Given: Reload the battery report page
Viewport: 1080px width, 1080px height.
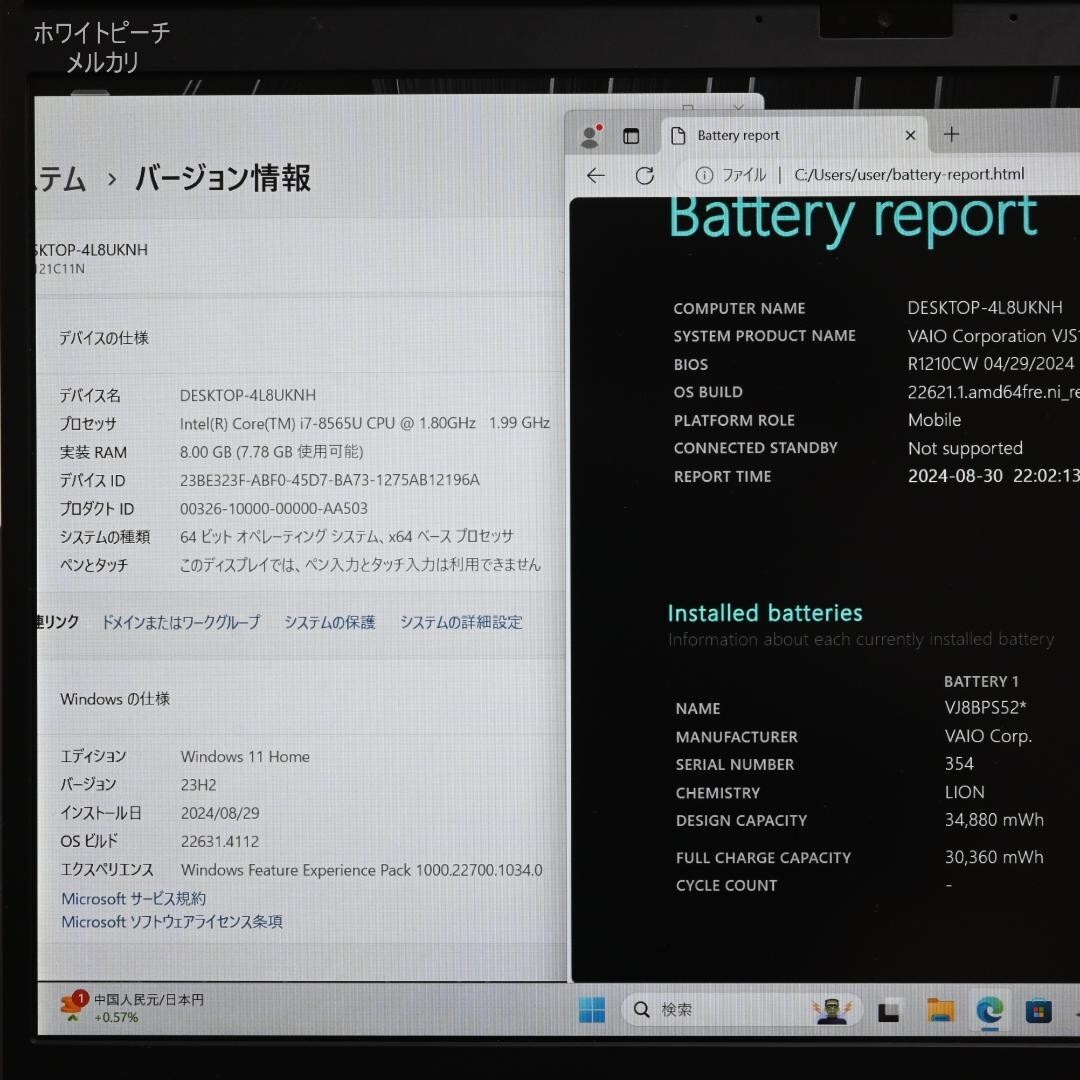Looking at the screenshot, I should coord(645,176).
